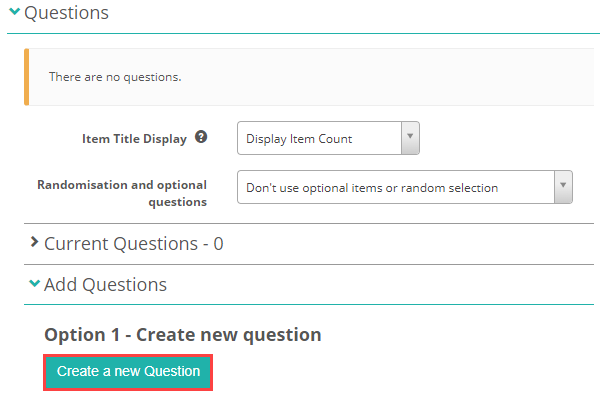Click the 'Current Questions - 0' heading
This screenshot has width=600, height=401.
[x=133, y=243]
